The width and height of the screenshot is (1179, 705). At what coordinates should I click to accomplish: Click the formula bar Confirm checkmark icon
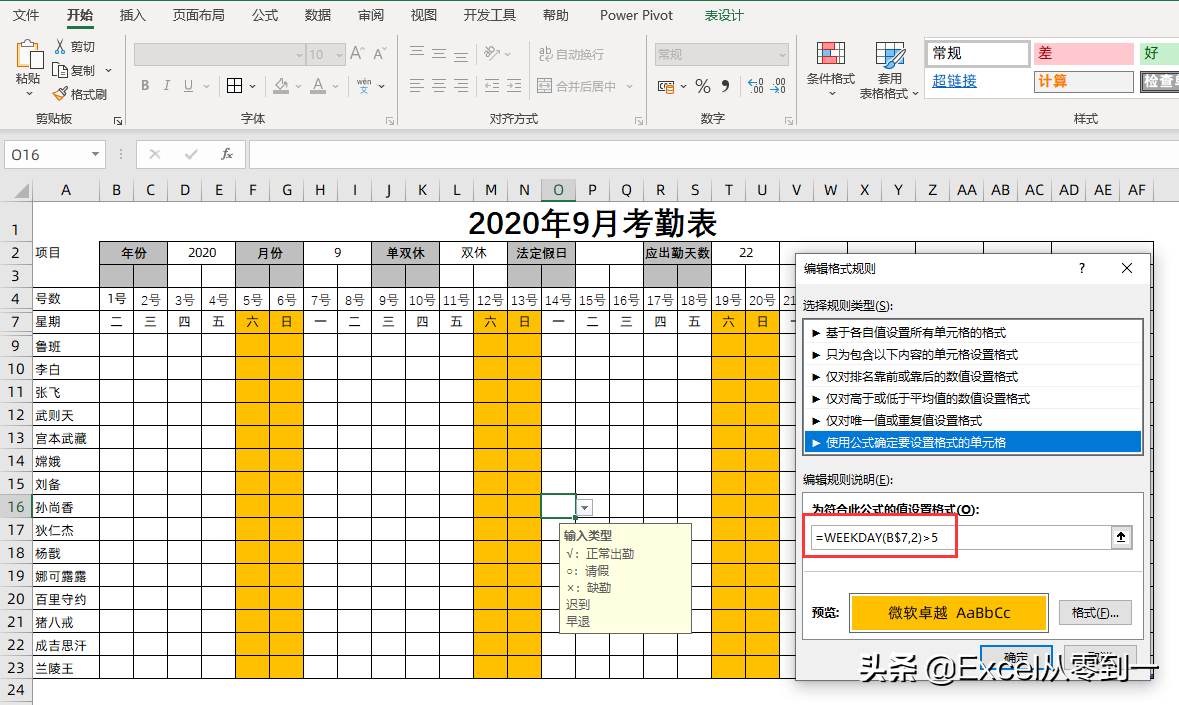pyautogui.click(x=191, y=154)
